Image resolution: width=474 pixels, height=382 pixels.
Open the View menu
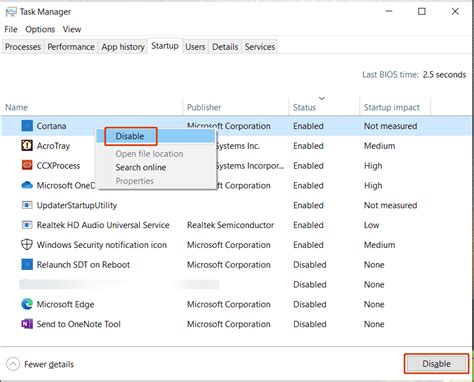click(x=72, y=29)
